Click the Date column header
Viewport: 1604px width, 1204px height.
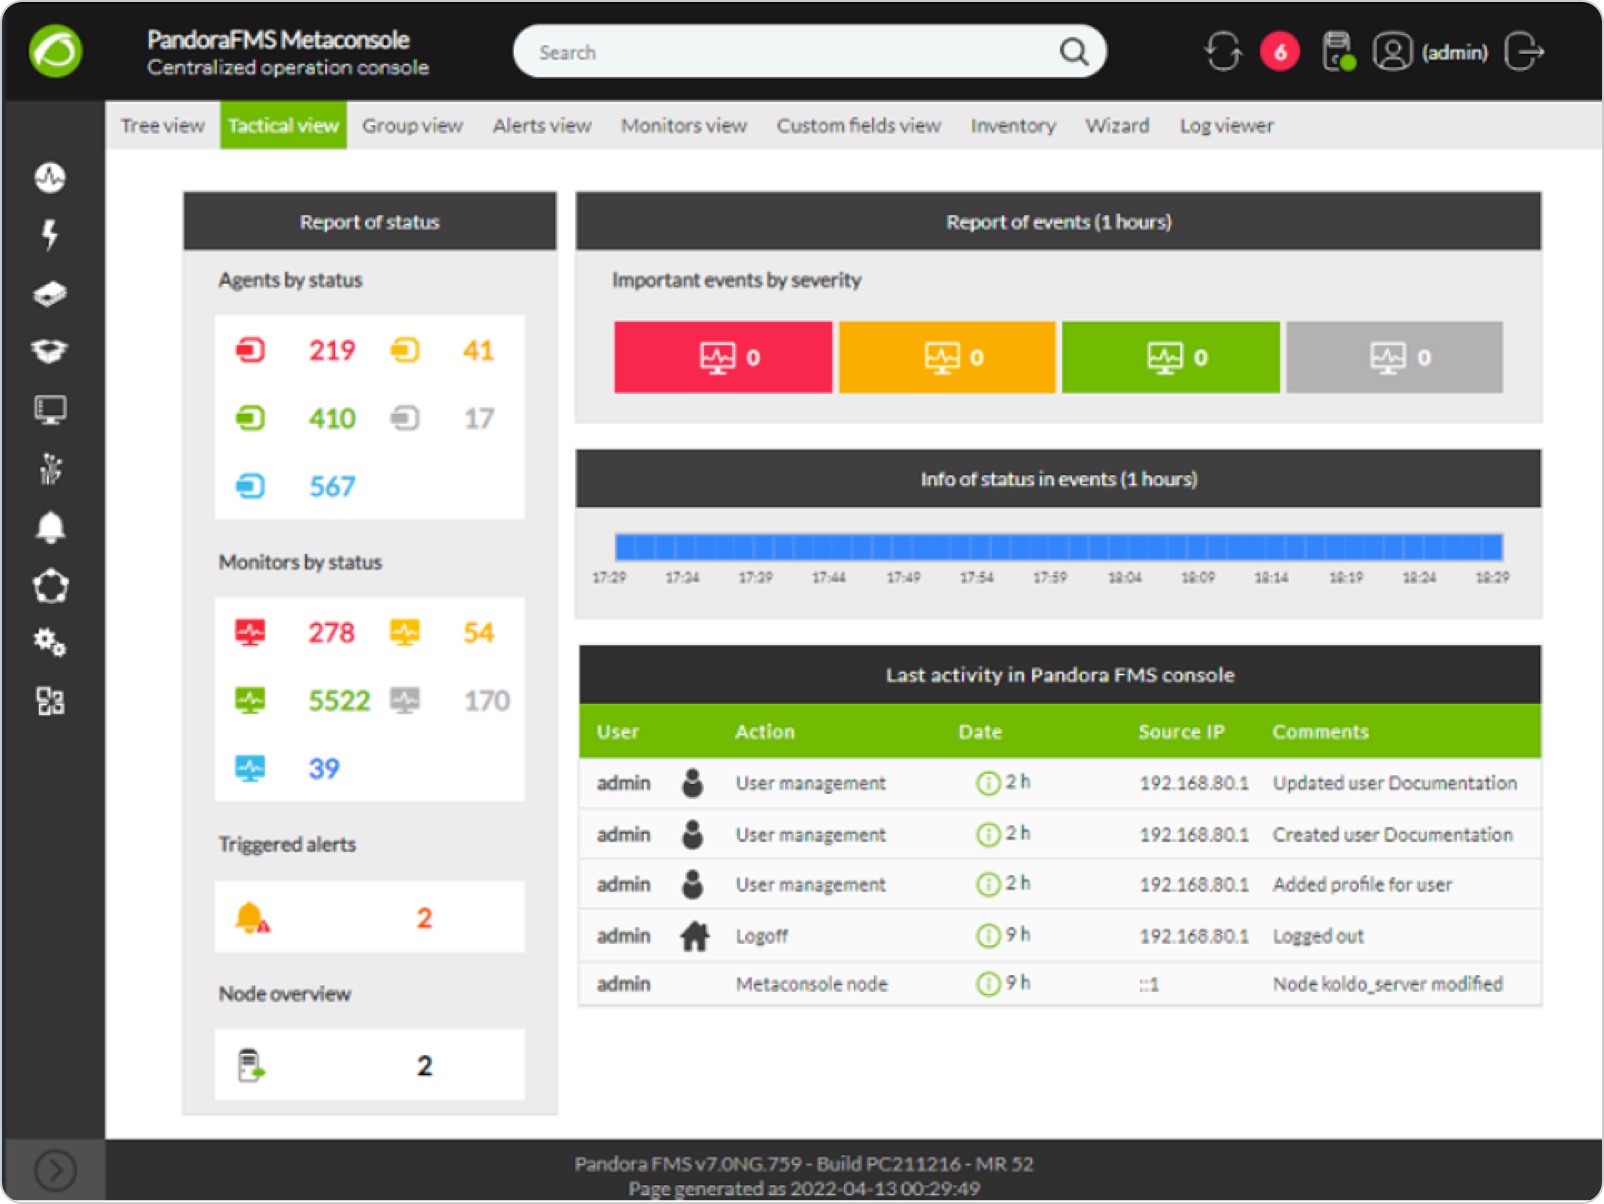(x=980, y=731)
